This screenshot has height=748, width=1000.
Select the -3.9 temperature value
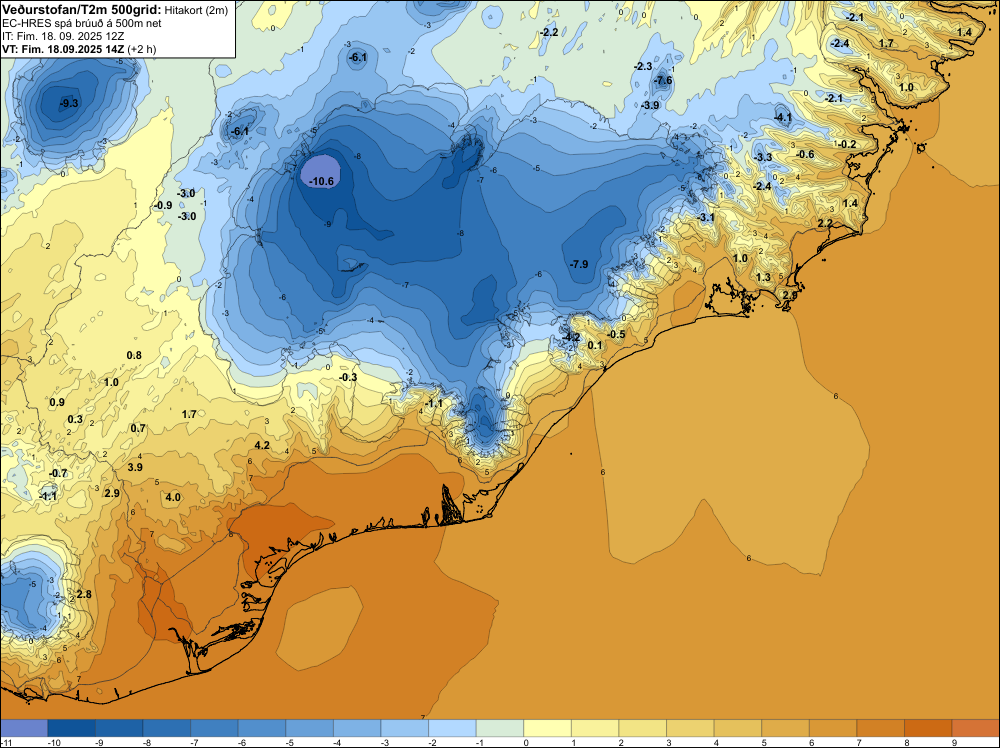coord(651,105)
